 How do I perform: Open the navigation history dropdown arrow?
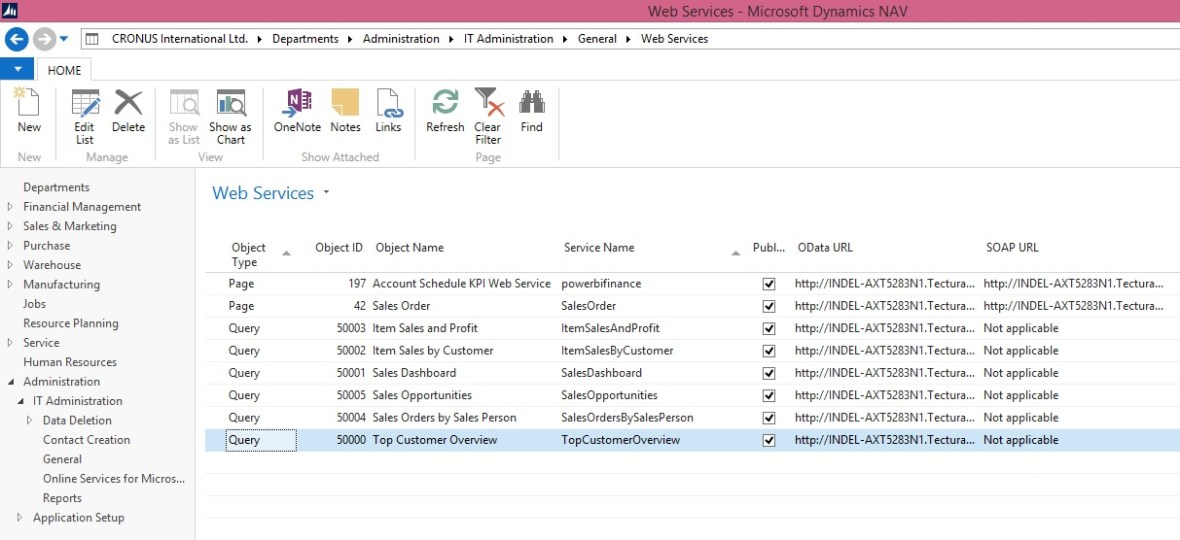coord(63,39)
